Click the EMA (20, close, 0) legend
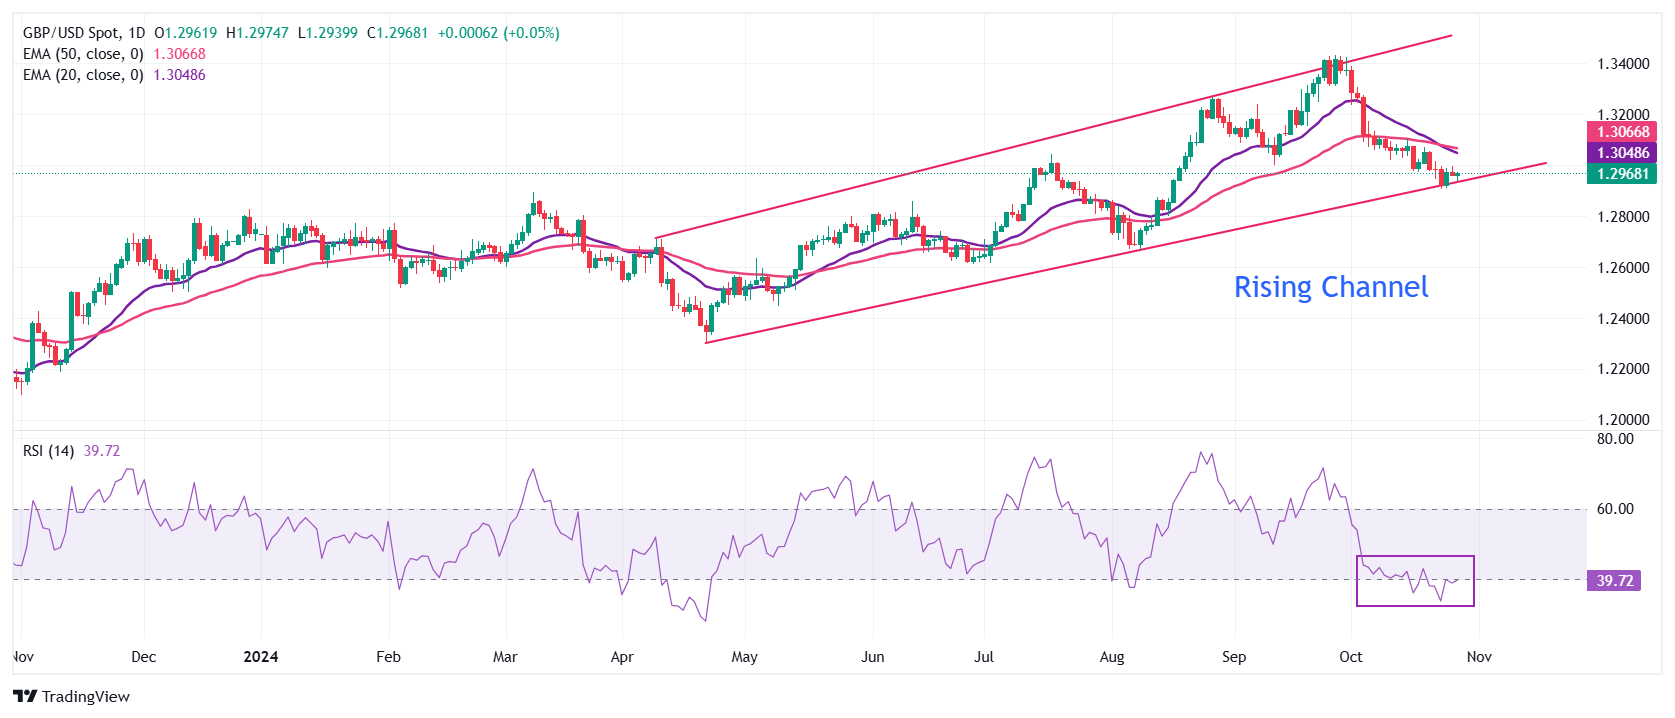The width and height of the screenshot is (1675, 718). click(83, 75)
